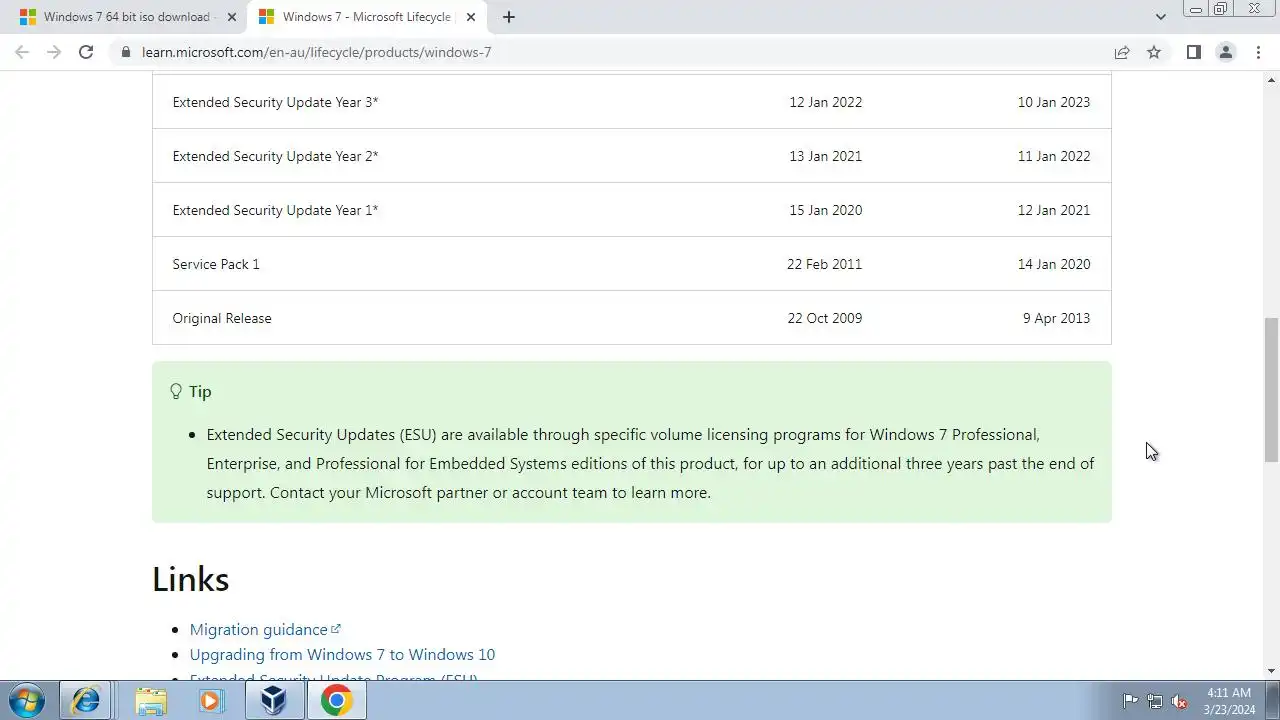Screen dimensions: 1280x720
Task: Go back with the browser back arrow
Action: (x=22, y=52)
